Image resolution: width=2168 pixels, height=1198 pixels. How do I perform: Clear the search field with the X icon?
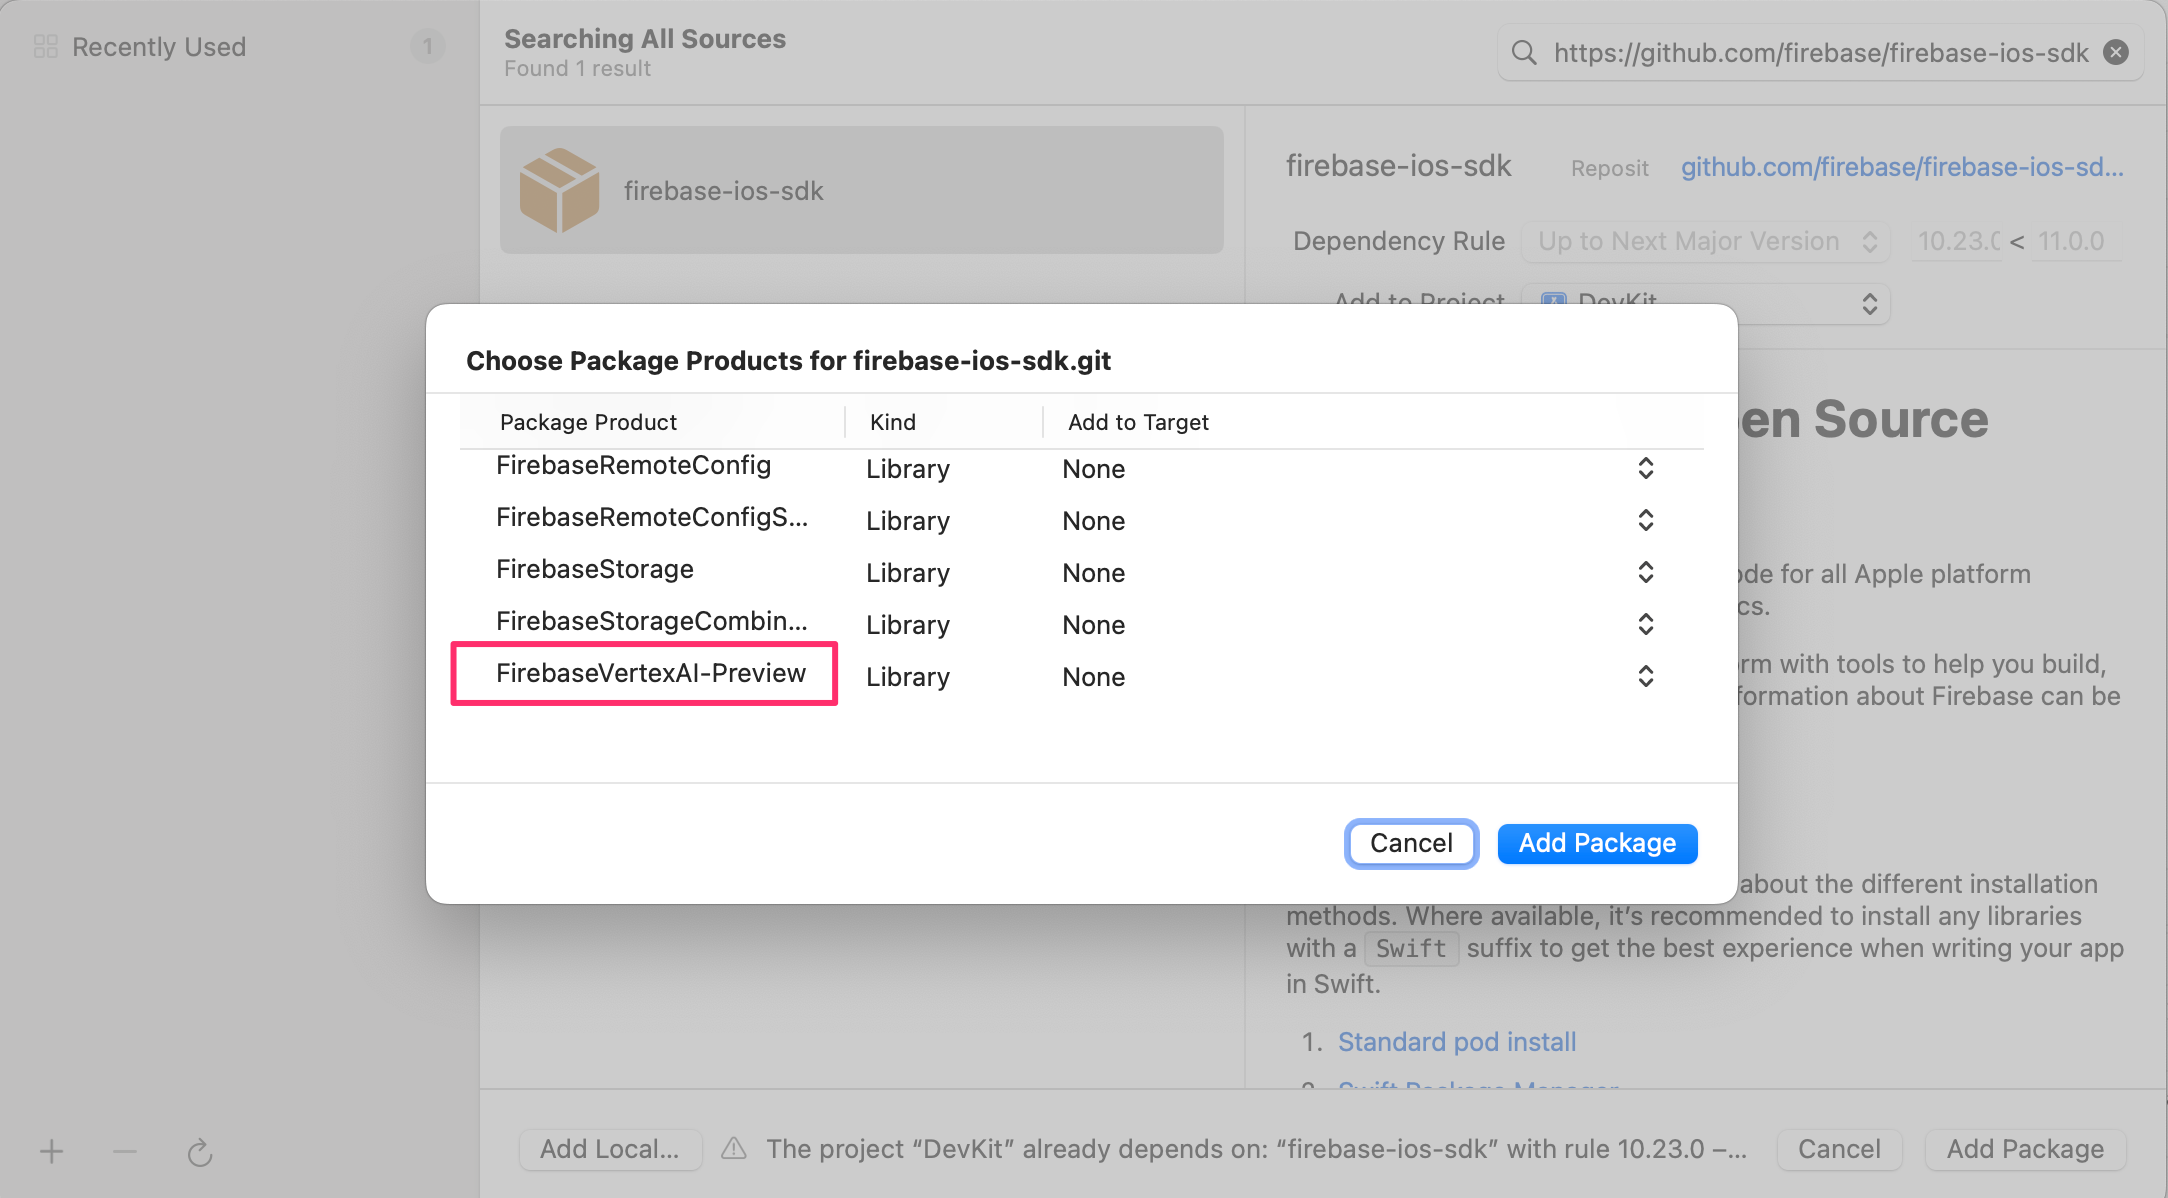pos(2114,52)
